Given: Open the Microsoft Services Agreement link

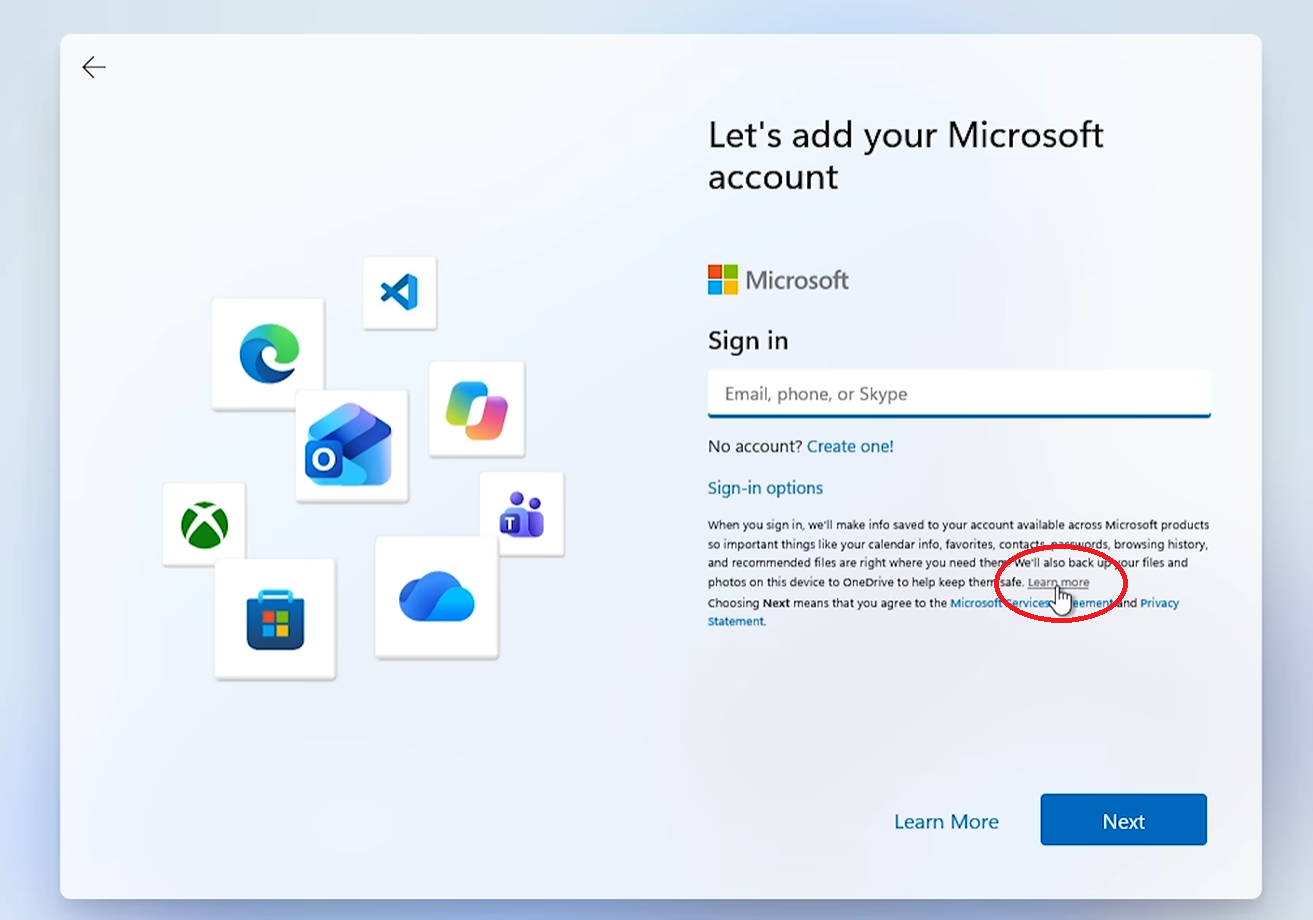Looking at the screenshot, I should coord(1031,603).
